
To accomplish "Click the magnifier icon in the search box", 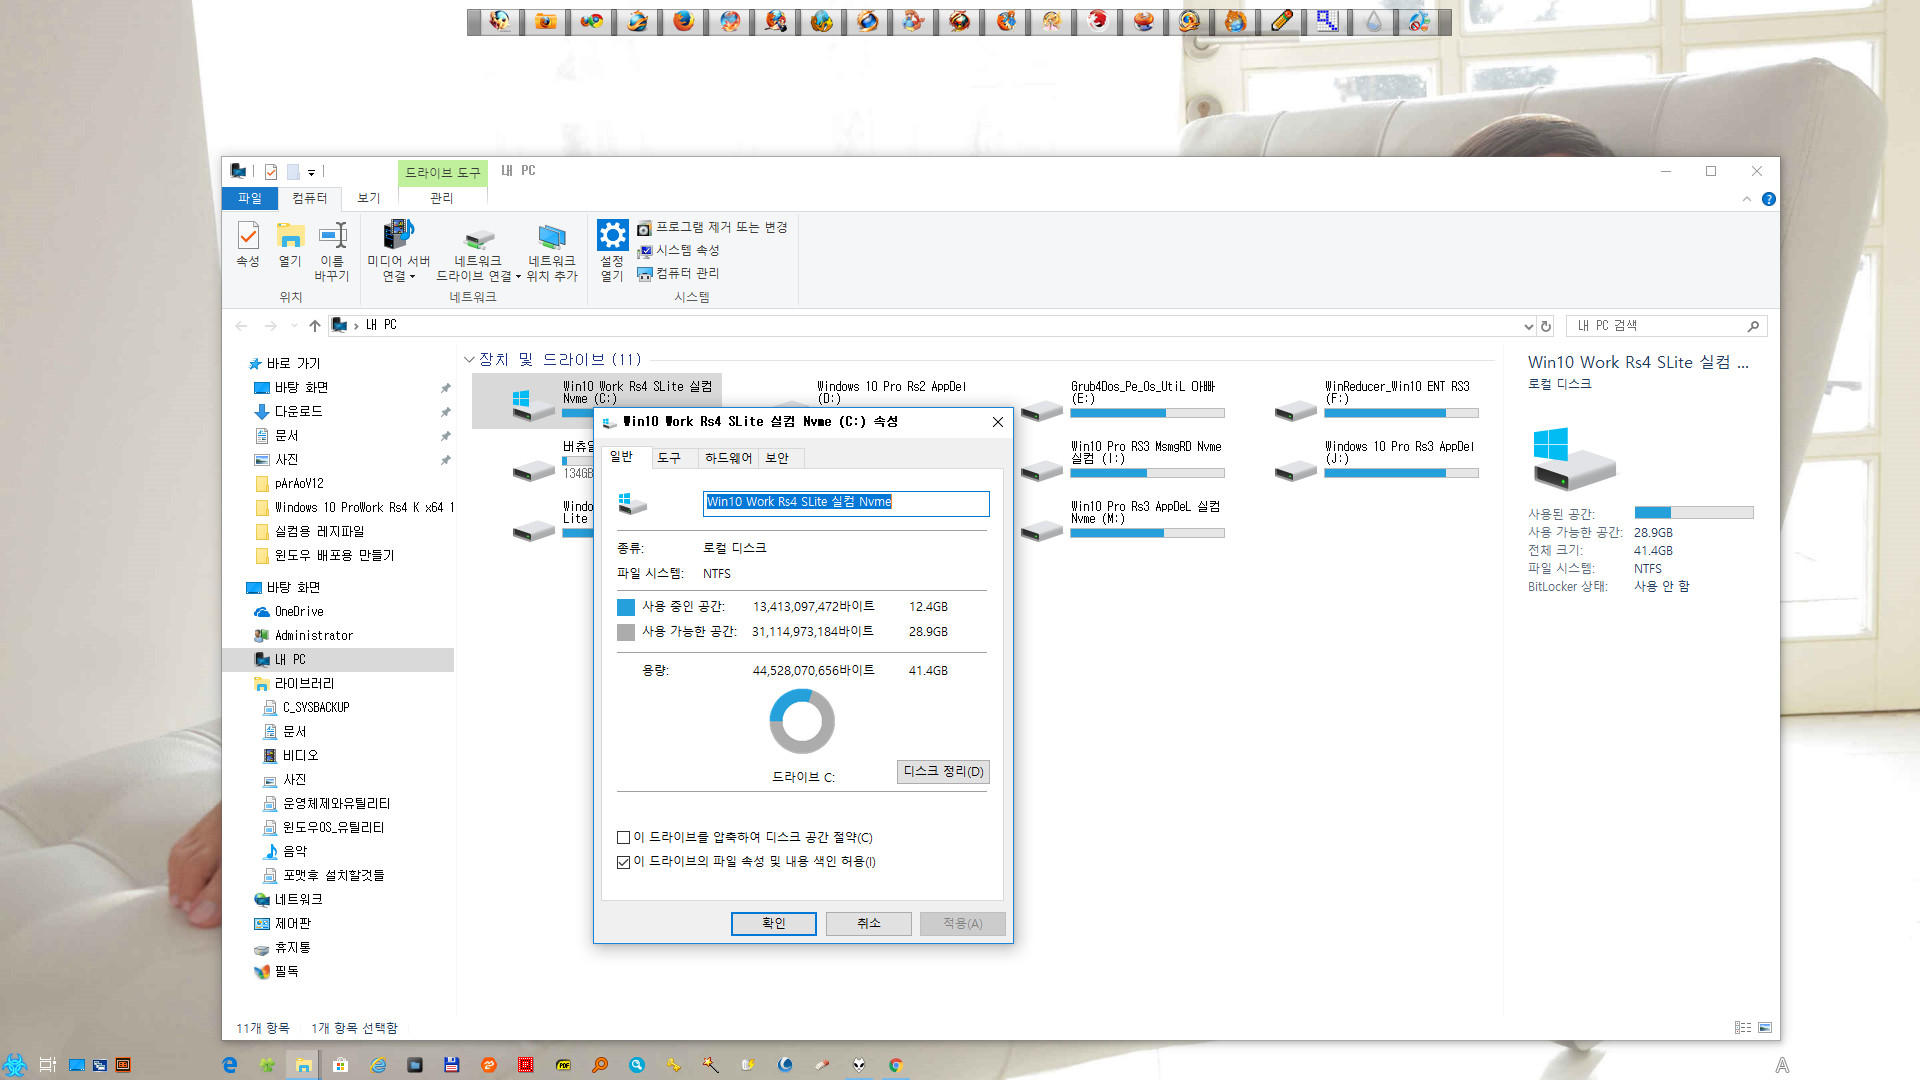I will 1753,326.
